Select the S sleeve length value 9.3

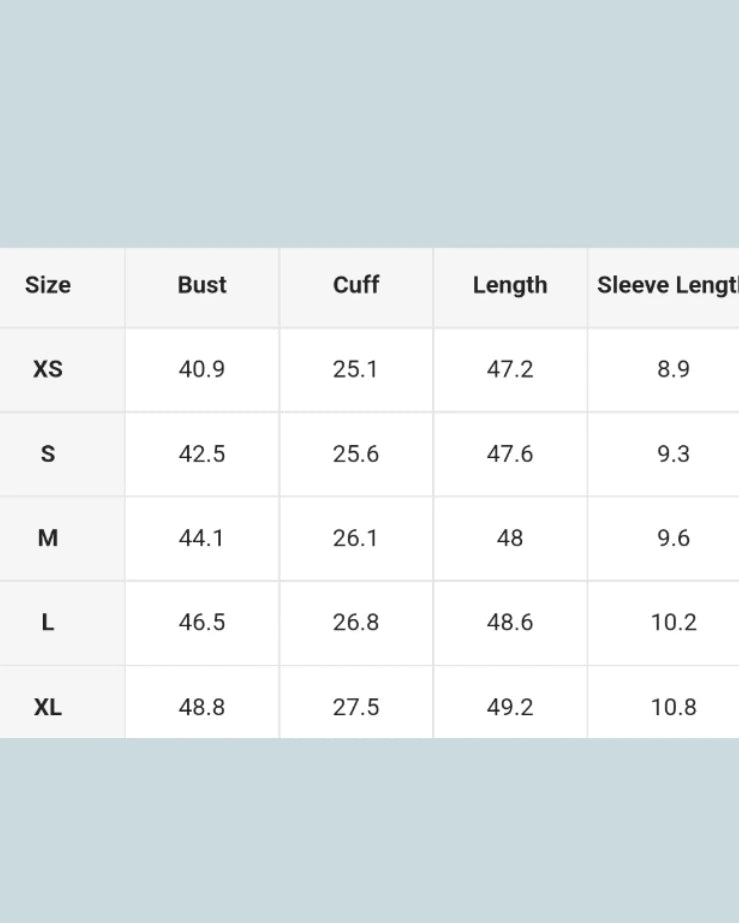pyautogui.click(x=673, y=454)
